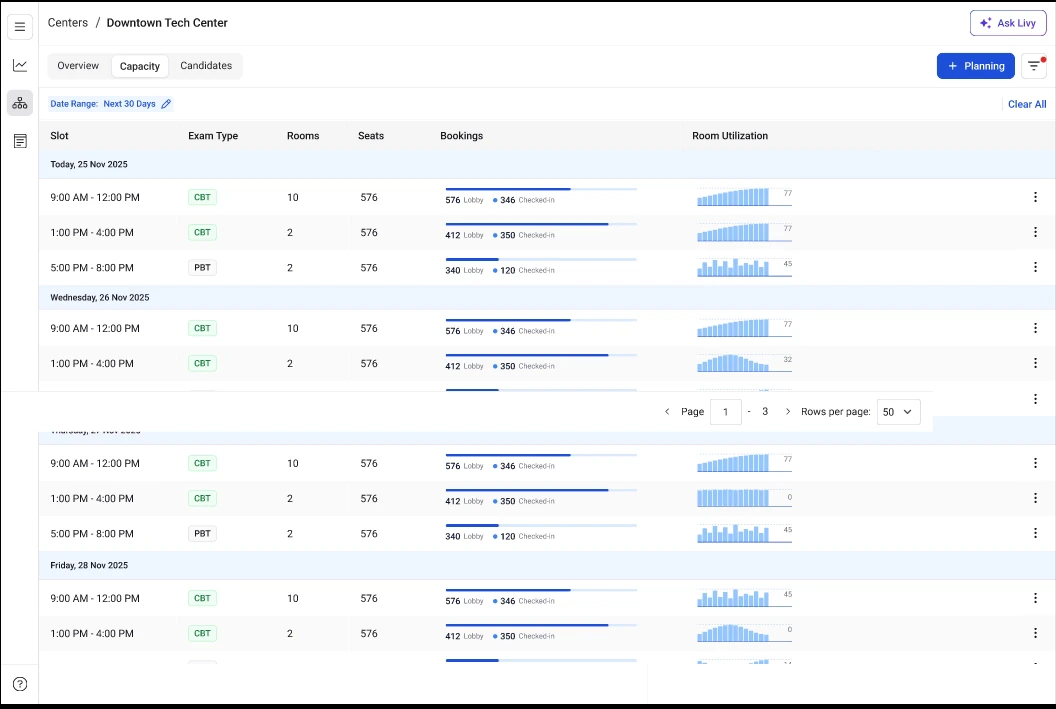Expand the Rows per page dropdown

(x=898, y=412)
